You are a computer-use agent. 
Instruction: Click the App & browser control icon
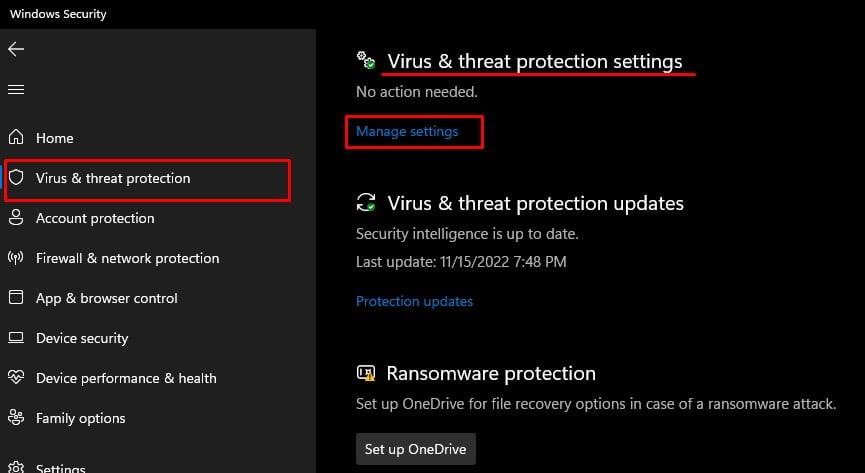16,298
